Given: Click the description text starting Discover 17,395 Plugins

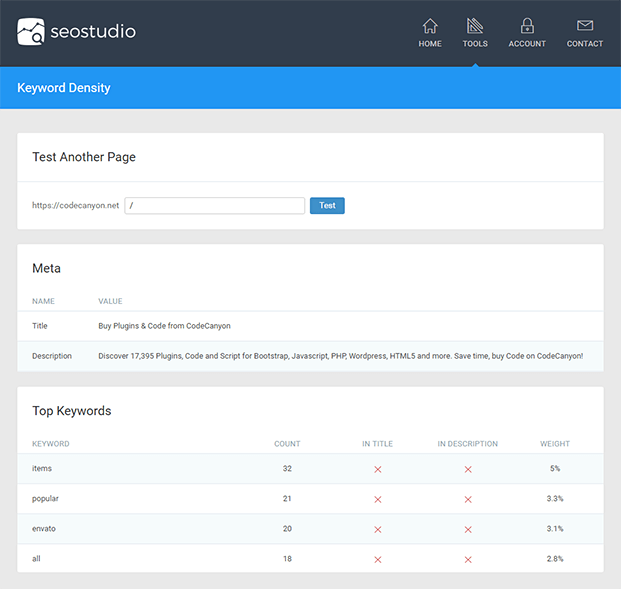Looking at the screenshot, I should pos(341,356).
